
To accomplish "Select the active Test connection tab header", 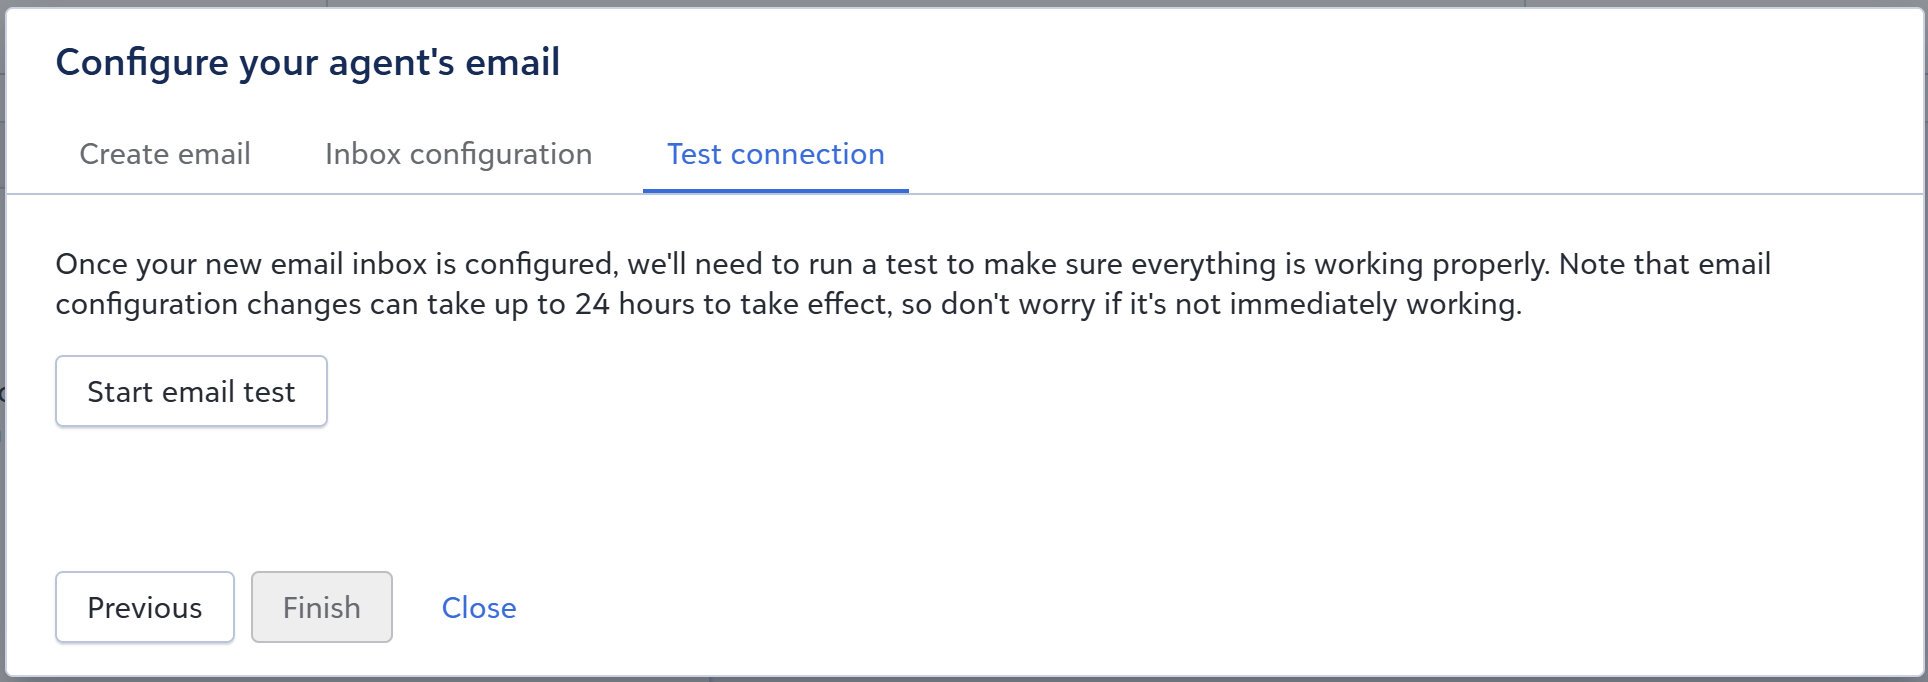I will (774, 154).
